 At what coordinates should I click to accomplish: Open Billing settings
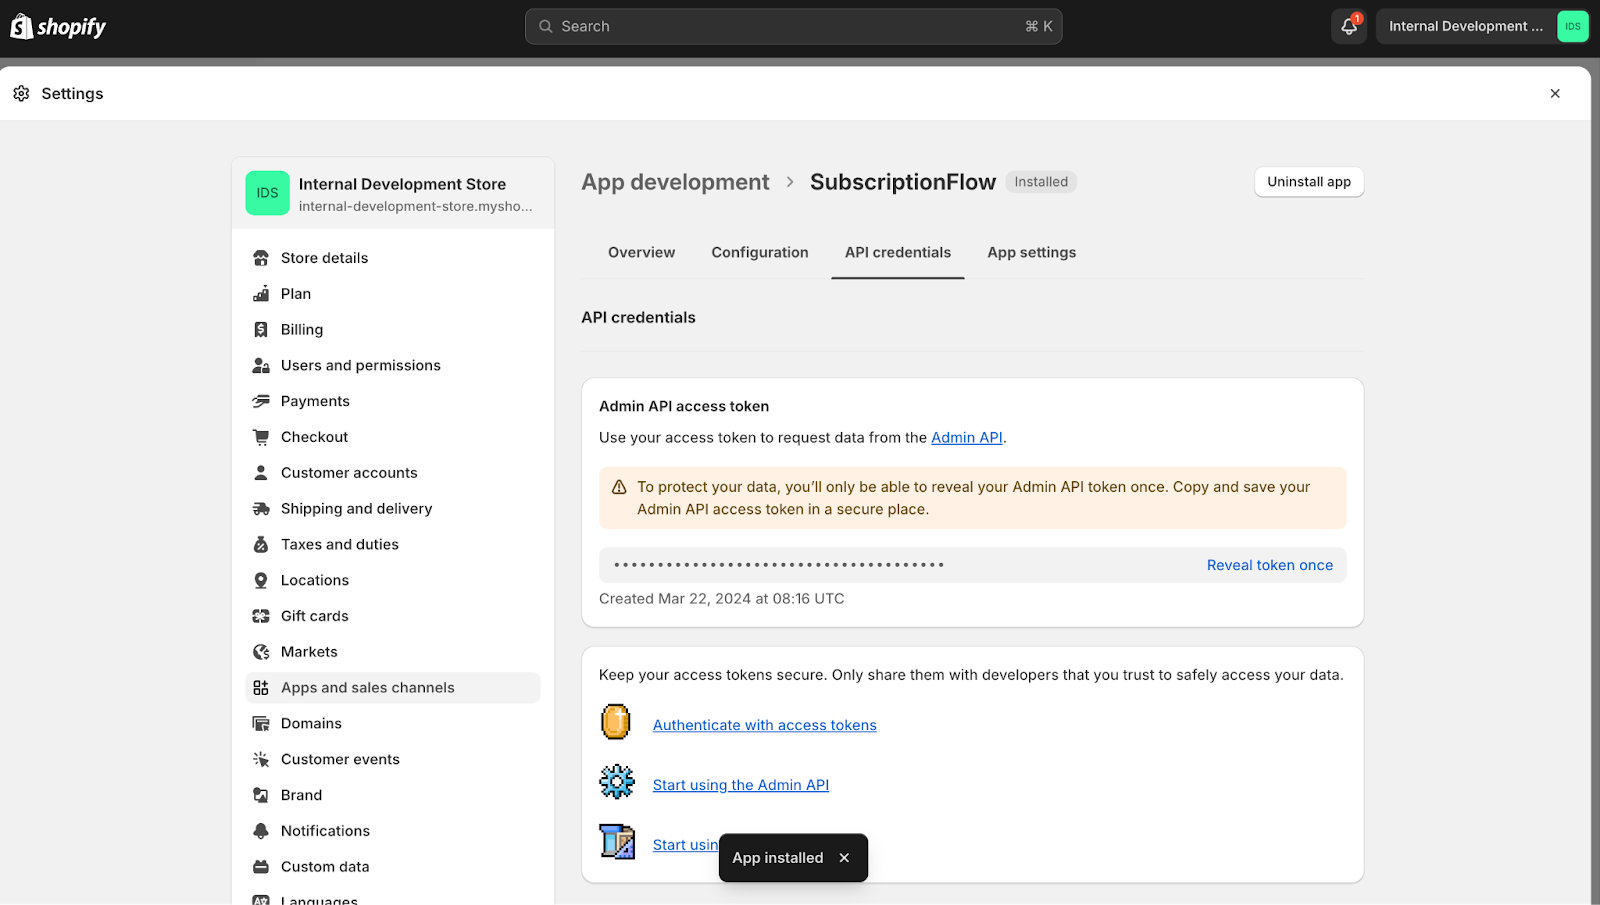pyautogui.click(x=393, y=330)
